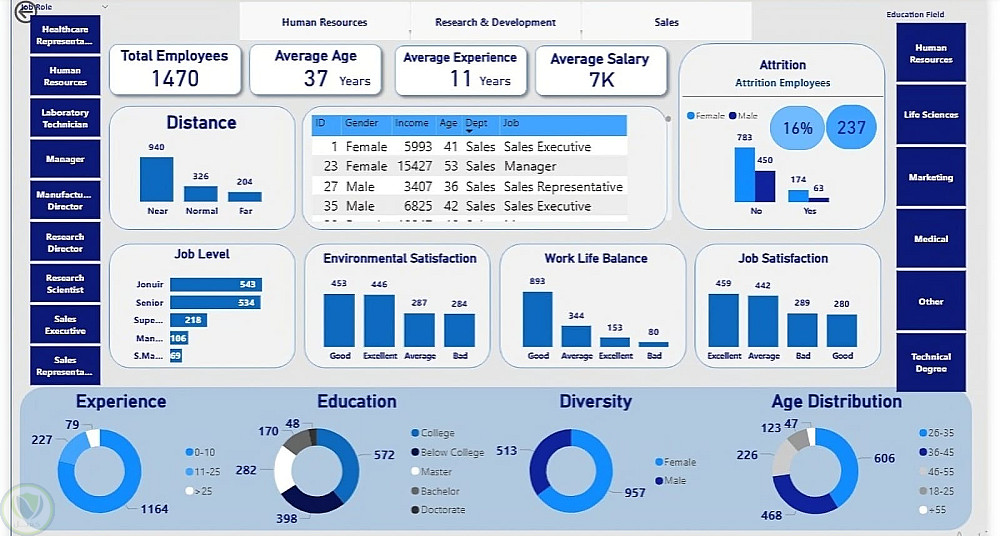
Task: Click College education legend marker
Action: coord(416,433)
